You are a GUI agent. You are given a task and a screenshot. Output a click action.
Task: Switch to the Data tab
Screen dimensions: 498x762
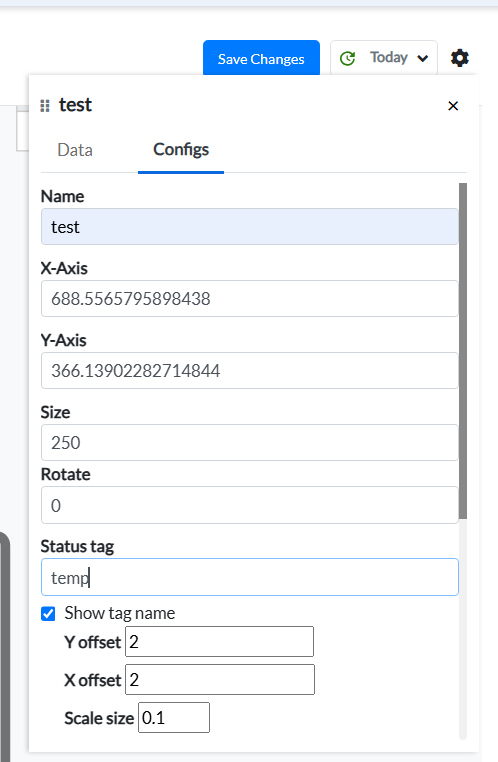tap(75, 150)
